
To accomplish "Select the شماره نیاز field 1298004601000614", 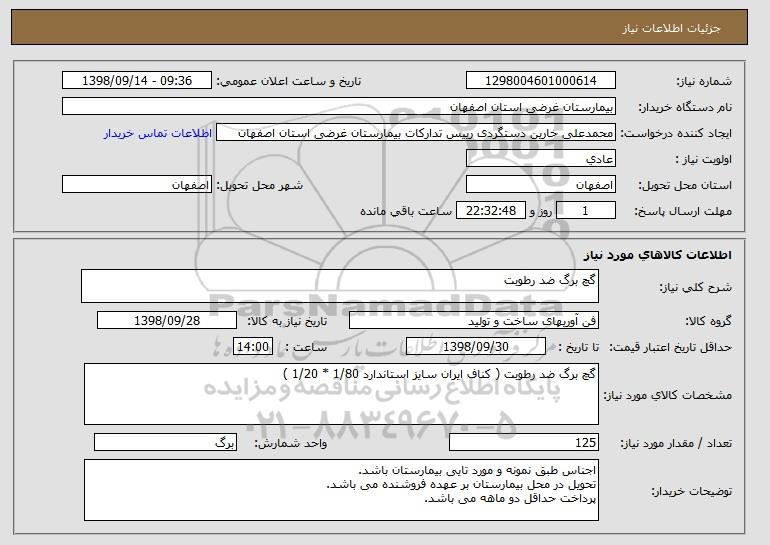I will pos(541,81).
